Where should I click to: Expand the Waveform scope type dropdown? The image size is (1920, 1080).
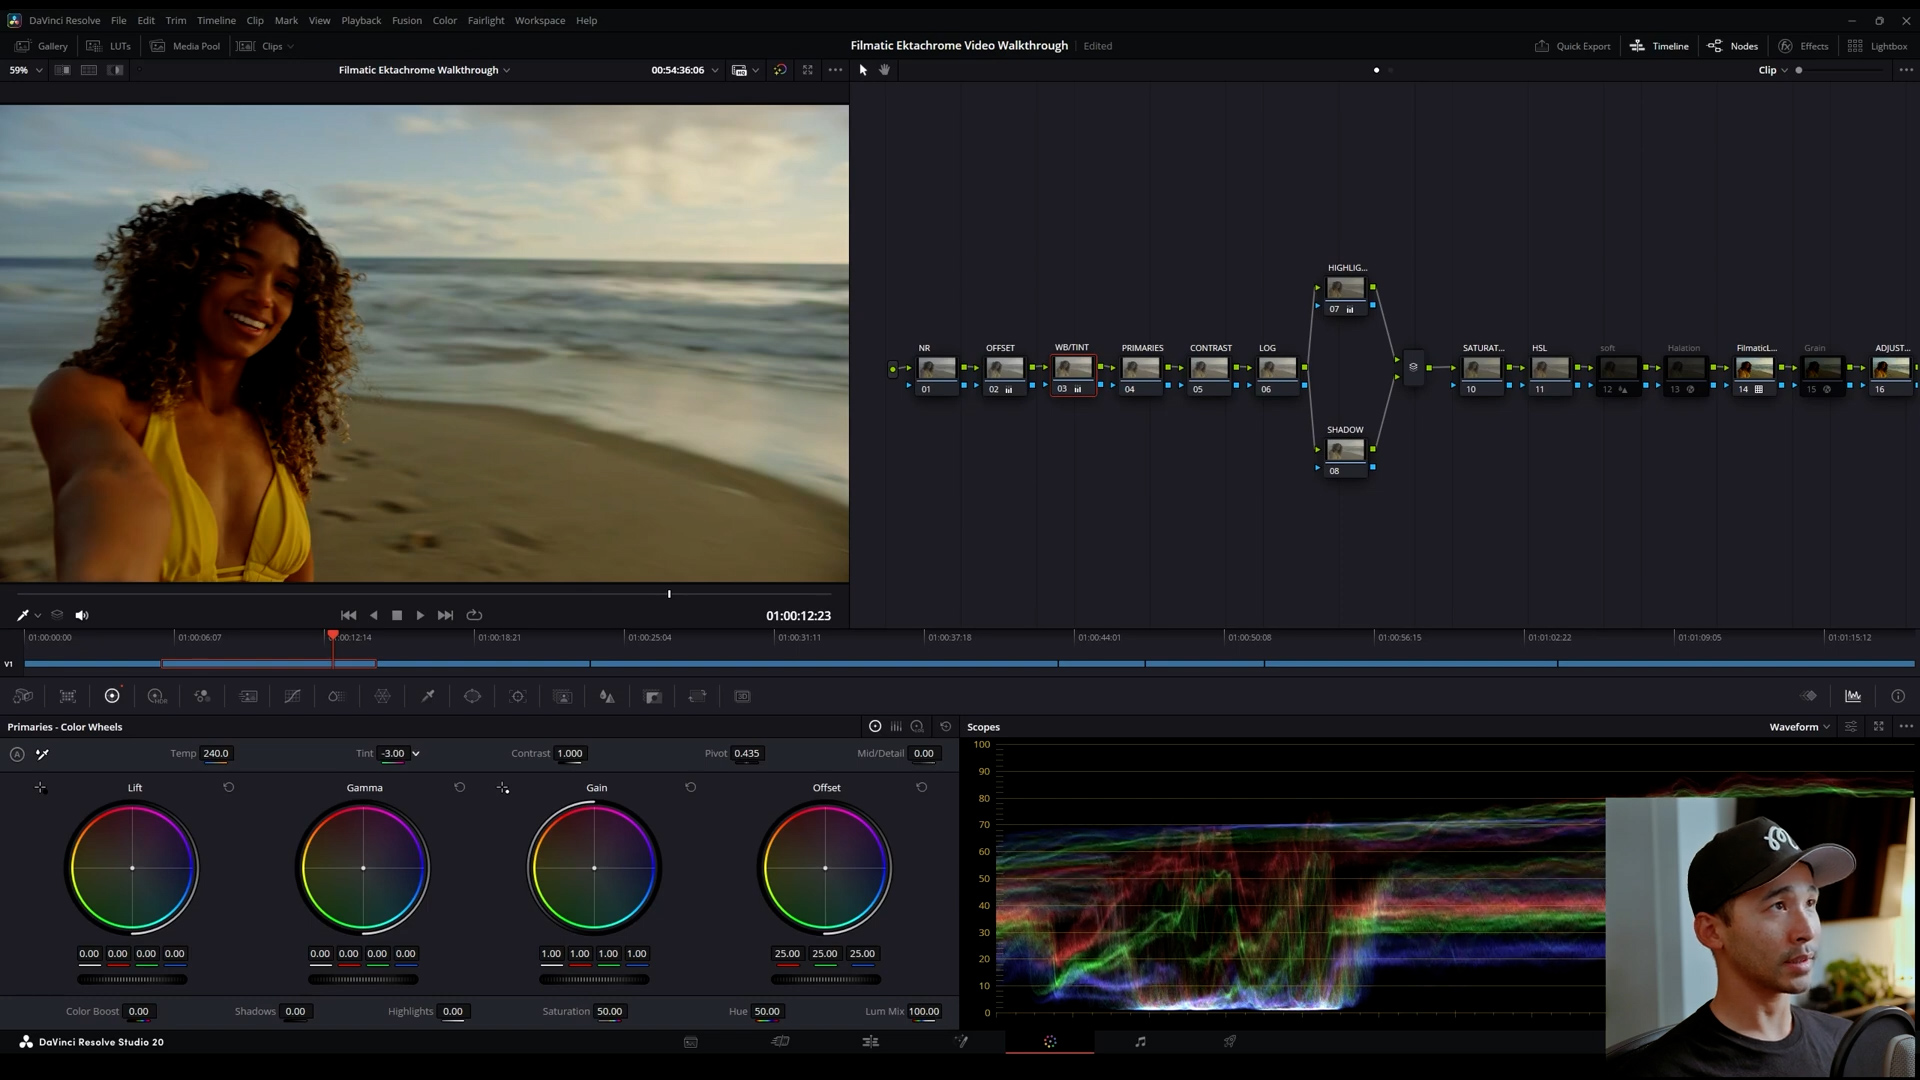tap(1799, 727)
